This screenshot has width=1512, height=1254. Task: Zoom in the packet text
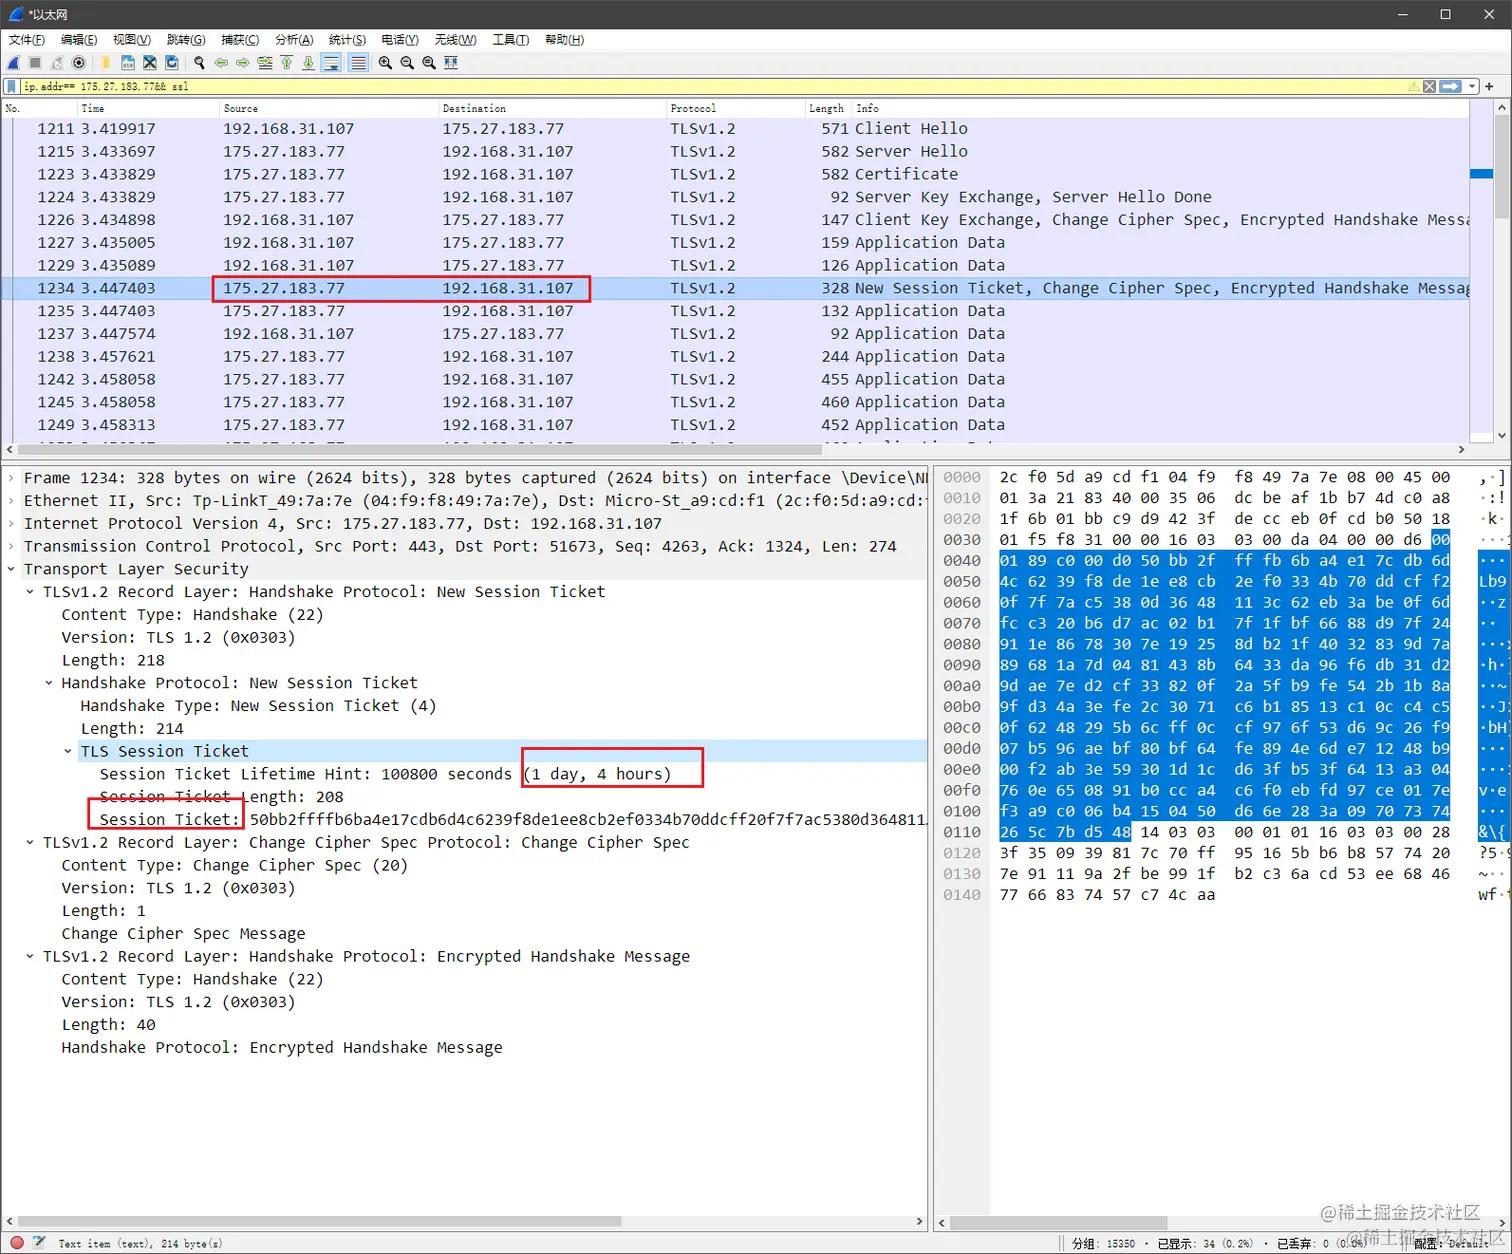(x=385, y=63)
